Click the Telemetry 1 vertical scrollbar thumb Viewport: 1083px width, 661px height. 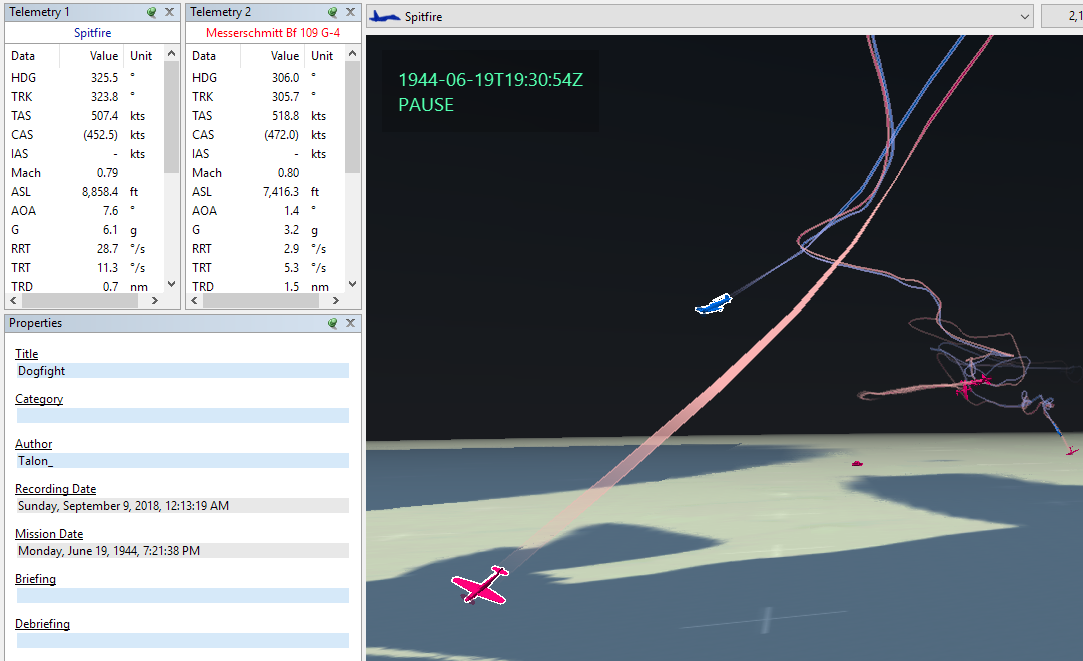[x=171, y=117]
